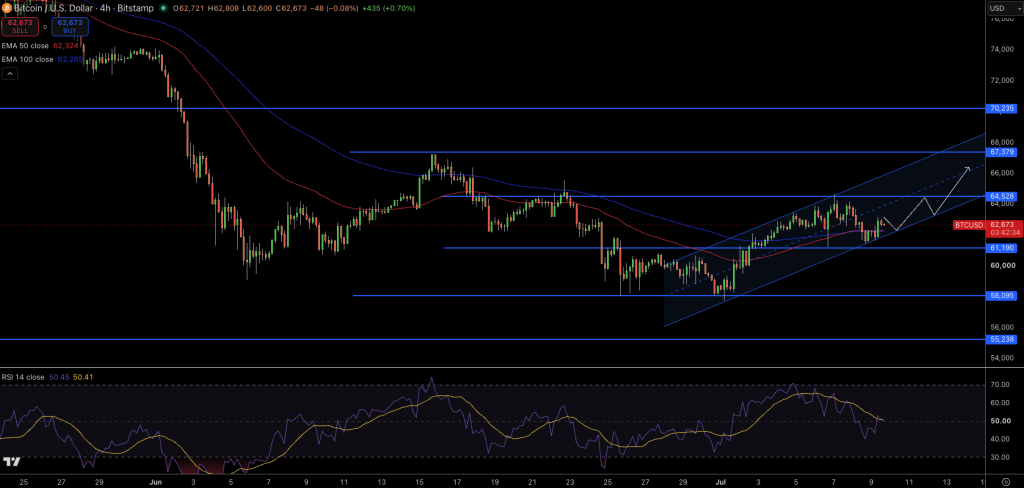Viewport: 1024px width, 488px height.
Task: Open the Bitcoin / U.S. Dollar symbol title
Action: (x=82, y=8)
